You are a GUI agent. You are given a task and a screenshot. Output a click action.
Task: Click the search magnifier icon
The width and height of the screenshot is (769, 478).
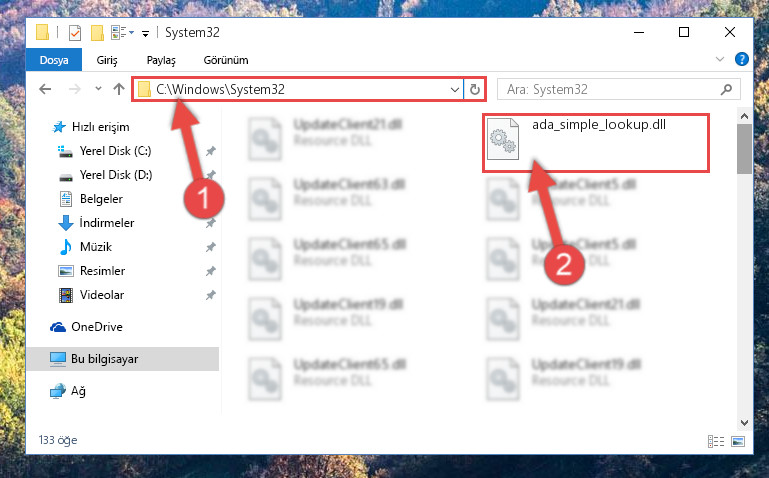click(726, 89)
